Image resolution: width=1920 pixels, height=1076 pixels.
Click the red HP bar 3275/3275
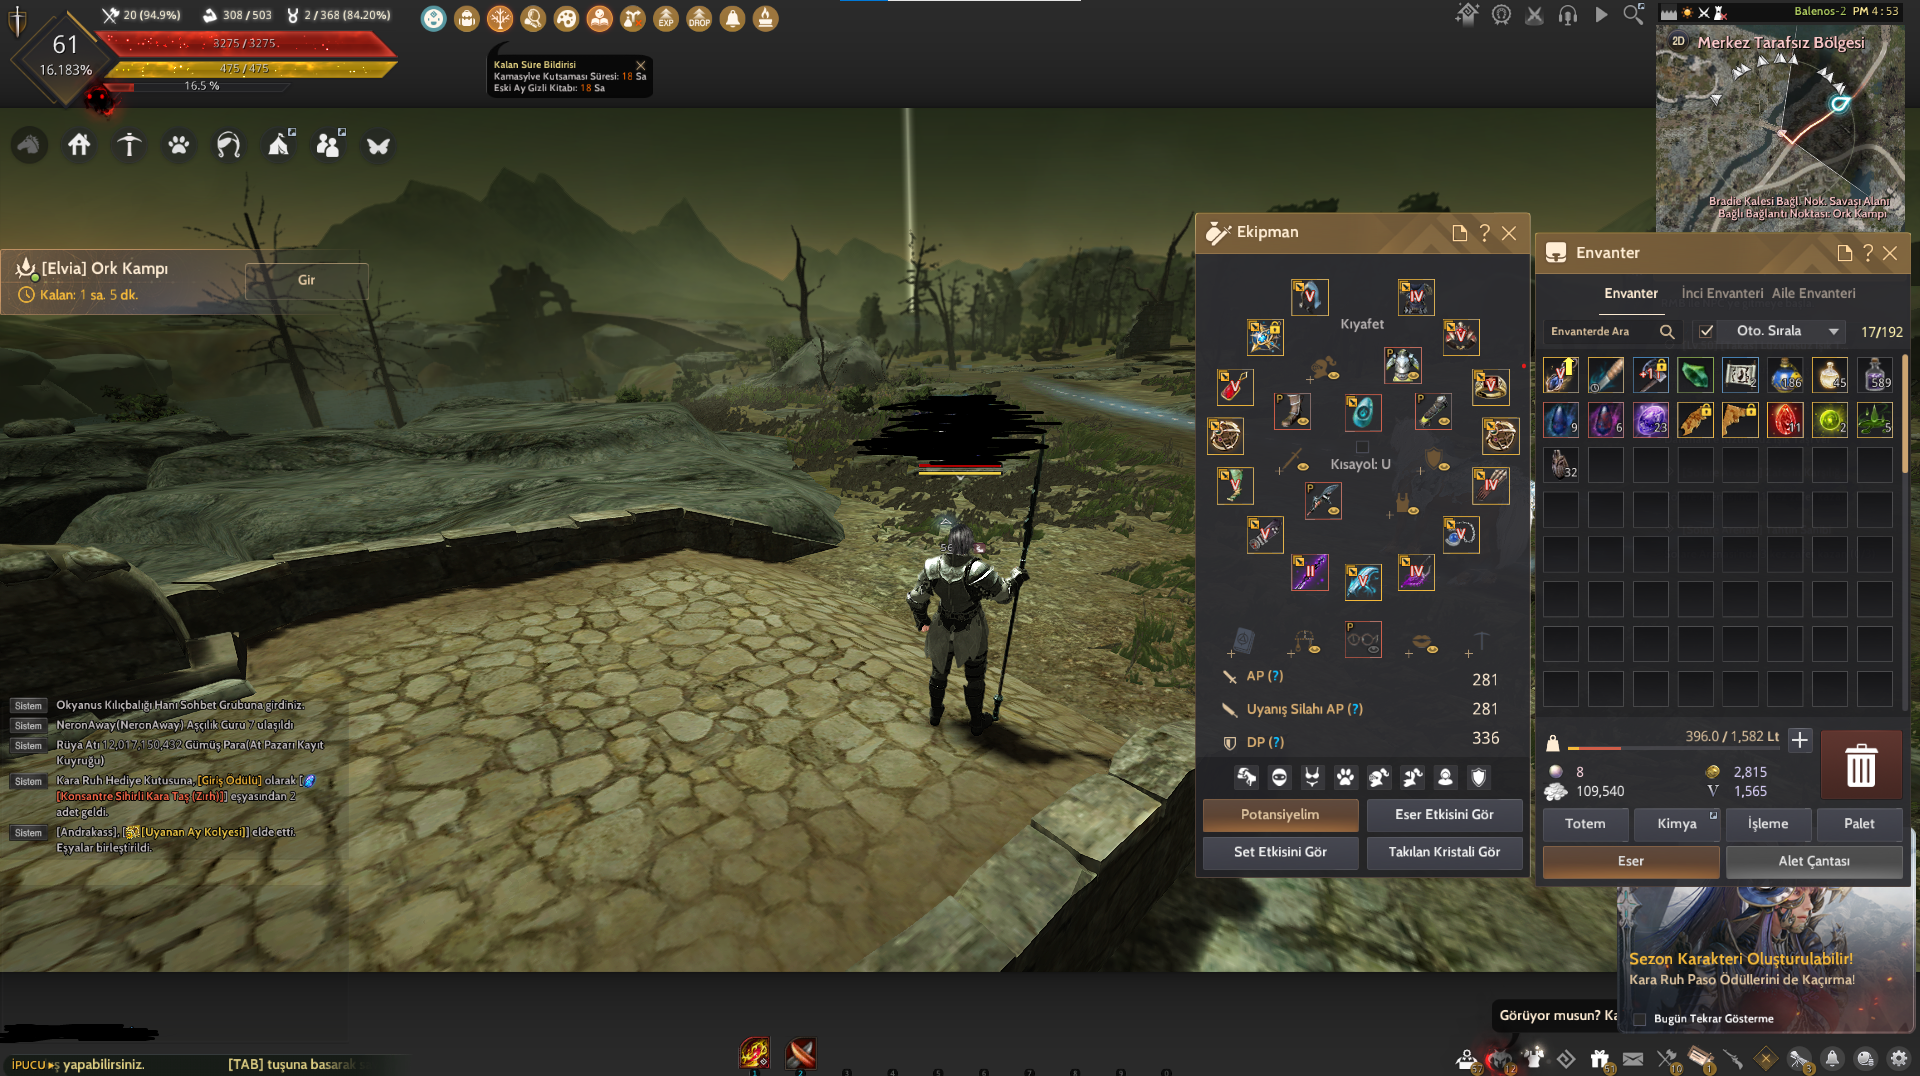245,43
